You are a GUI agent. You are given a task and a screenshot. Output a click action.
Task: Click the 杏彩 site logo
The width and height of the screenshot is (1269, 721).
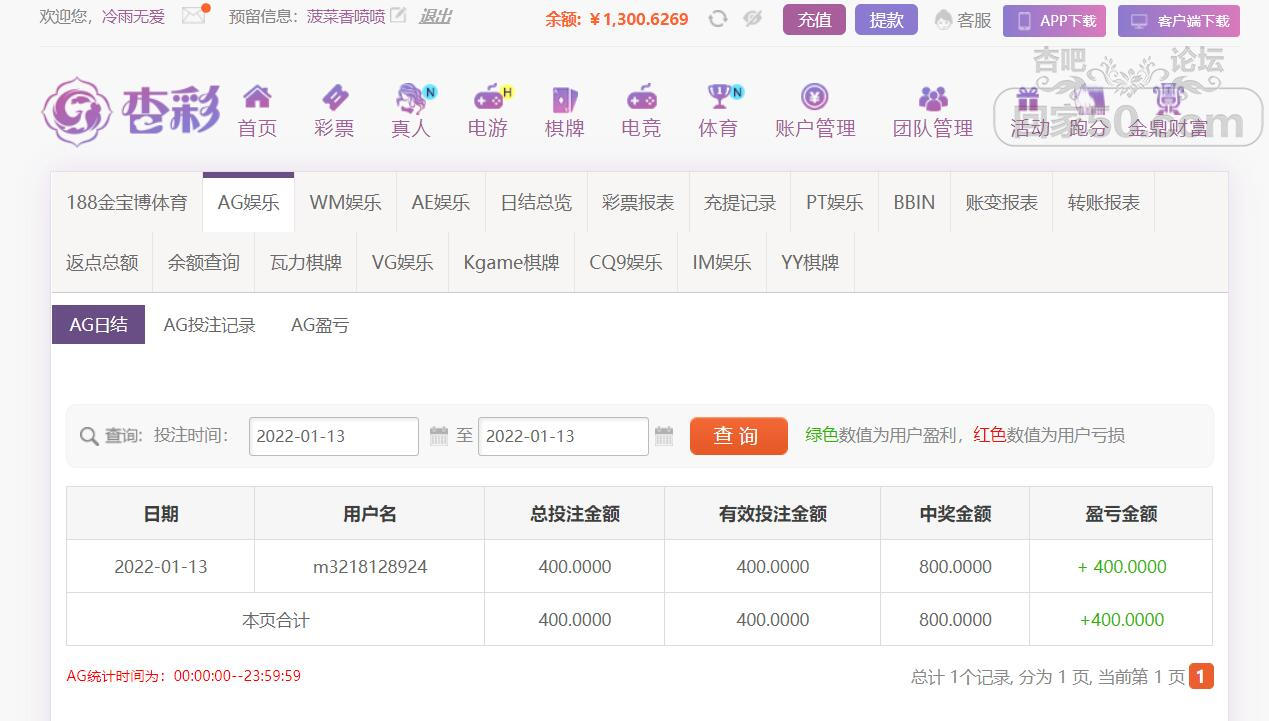pyautogui.click(x=131, y=112)
